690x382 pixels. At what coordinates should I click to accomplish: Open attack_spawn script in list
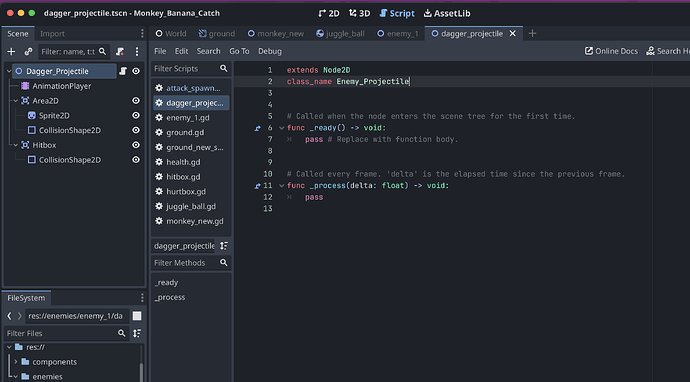[191, 88]
